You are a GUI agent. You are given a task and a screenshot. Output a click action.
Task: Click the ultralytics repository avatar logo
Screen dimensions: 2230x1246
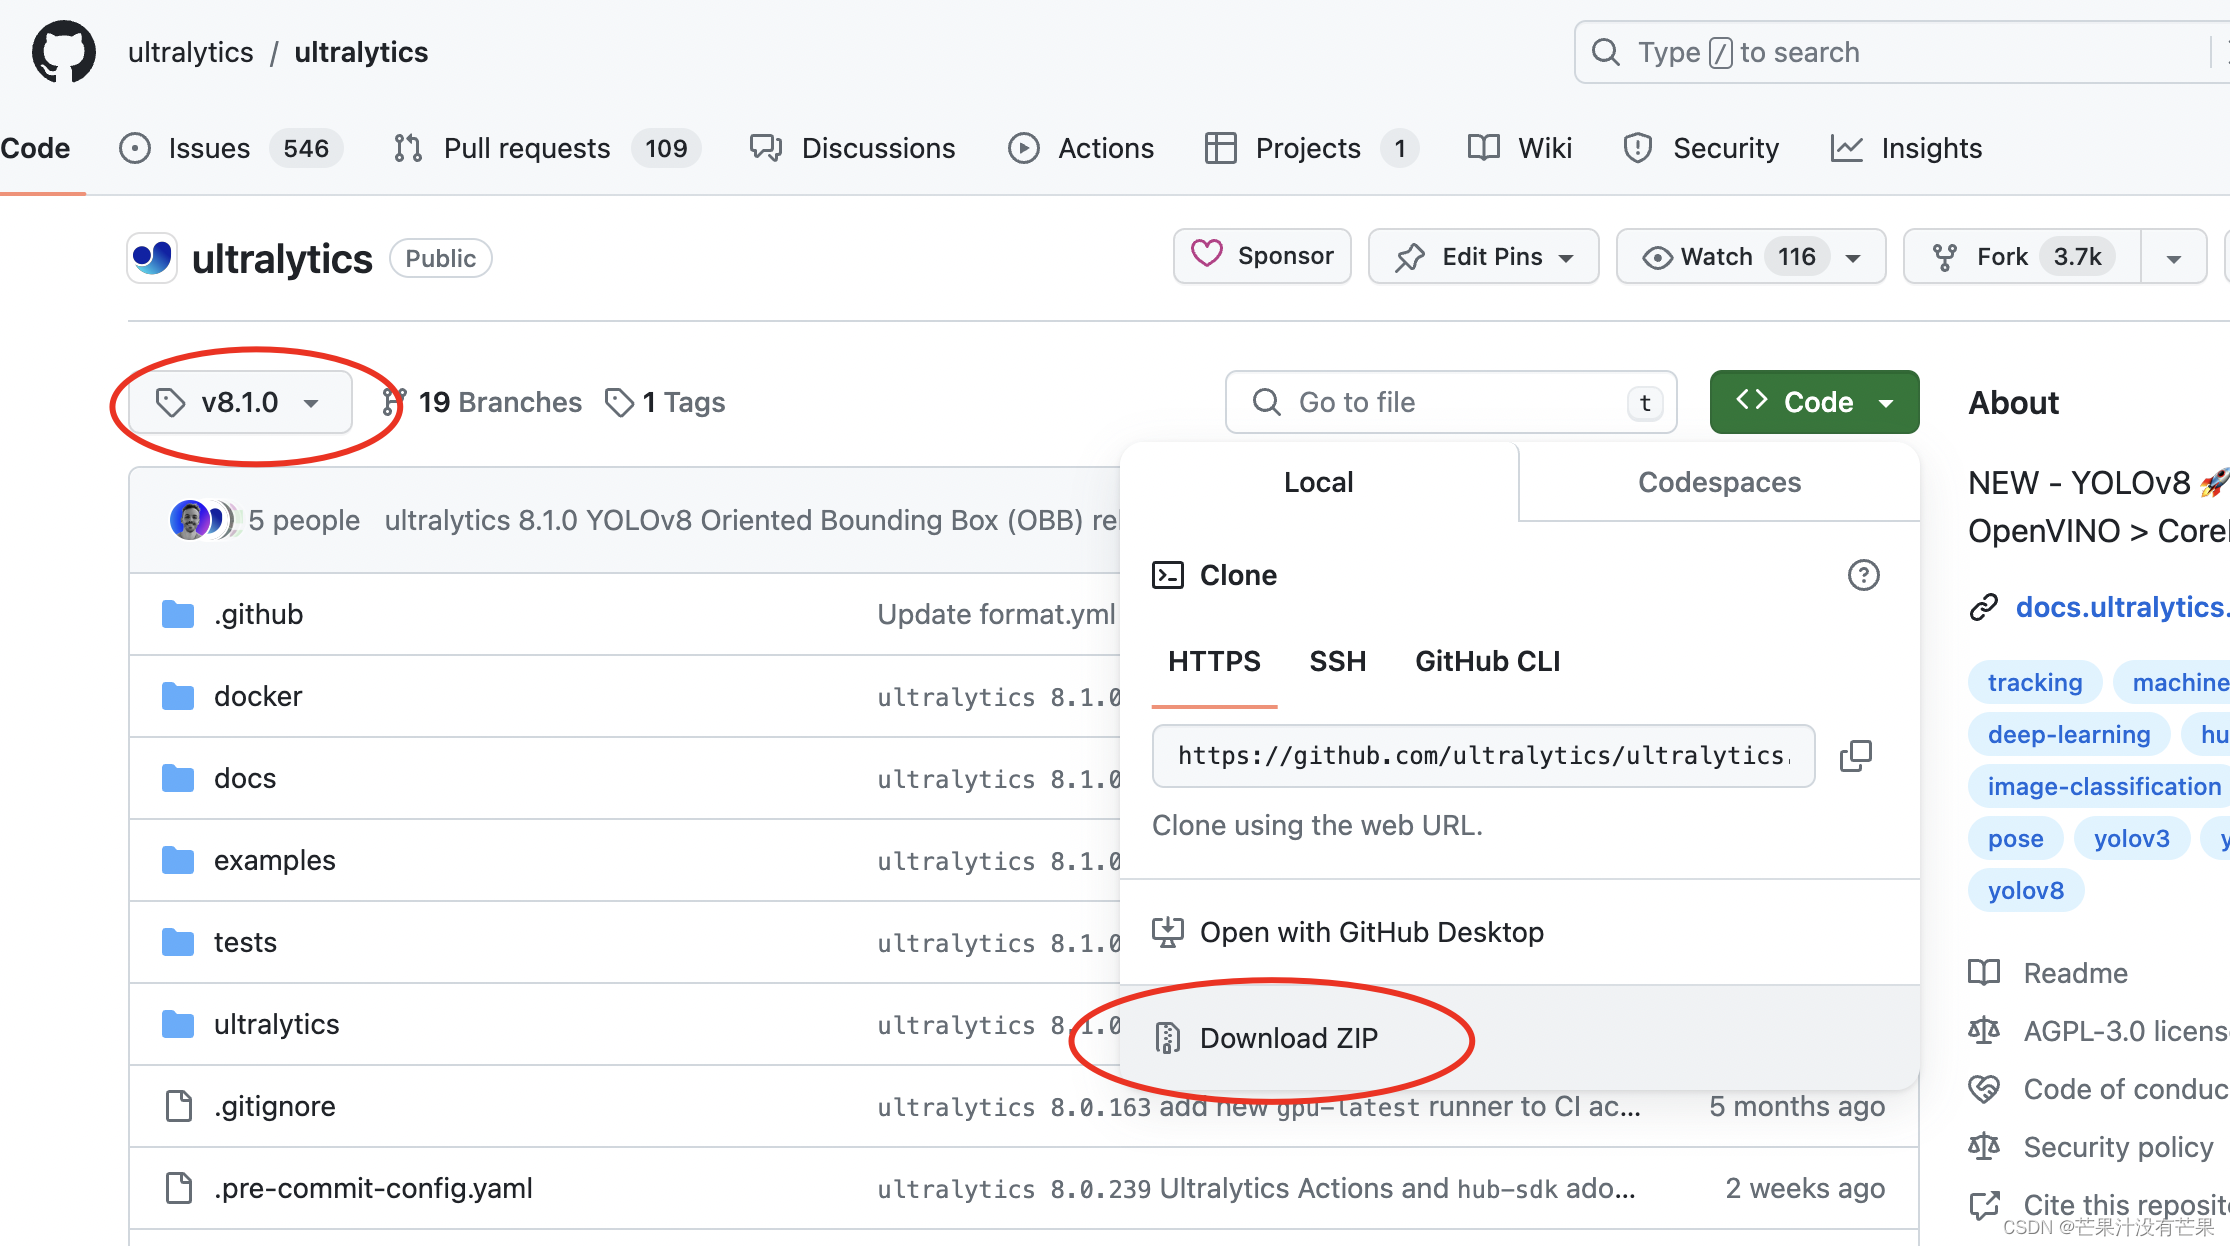[152, 258]
